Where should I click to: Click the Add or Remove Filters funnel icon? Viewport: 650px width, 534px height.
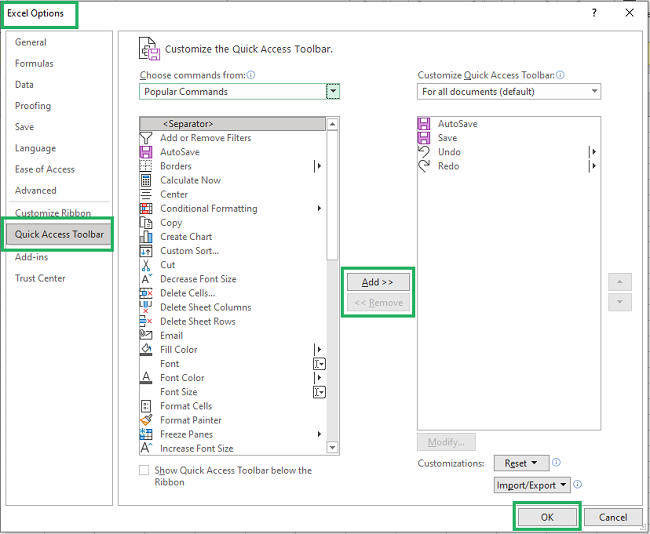(146, 138)
